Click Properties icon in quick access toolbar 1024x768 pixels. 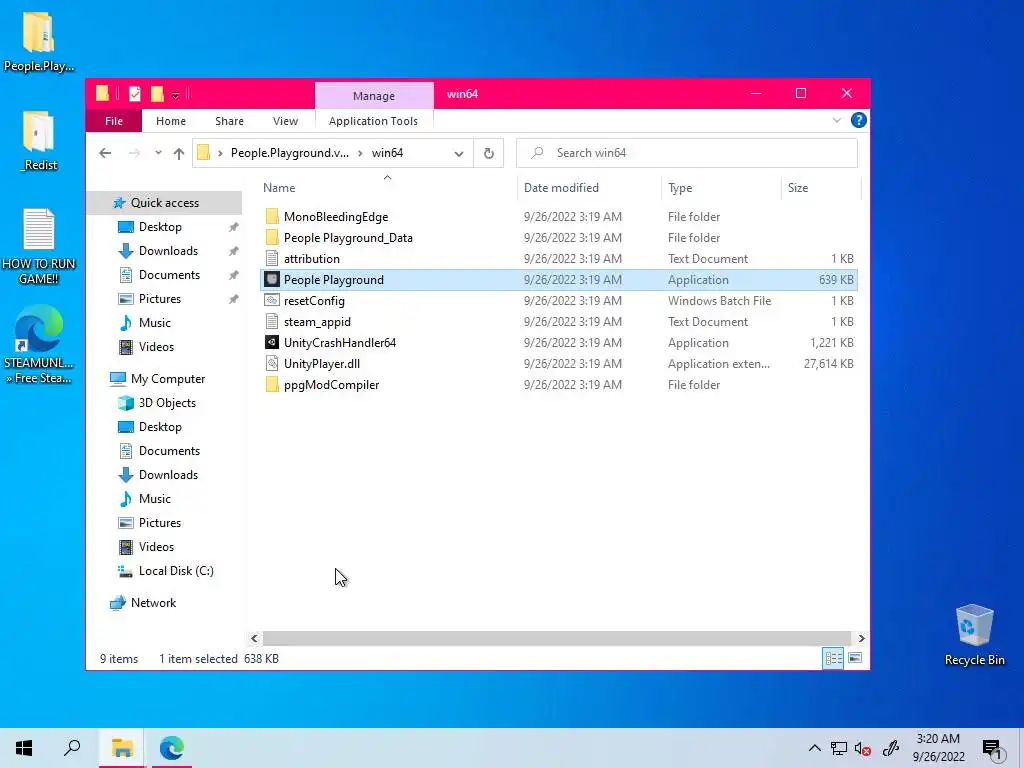(x=135, y=94)
